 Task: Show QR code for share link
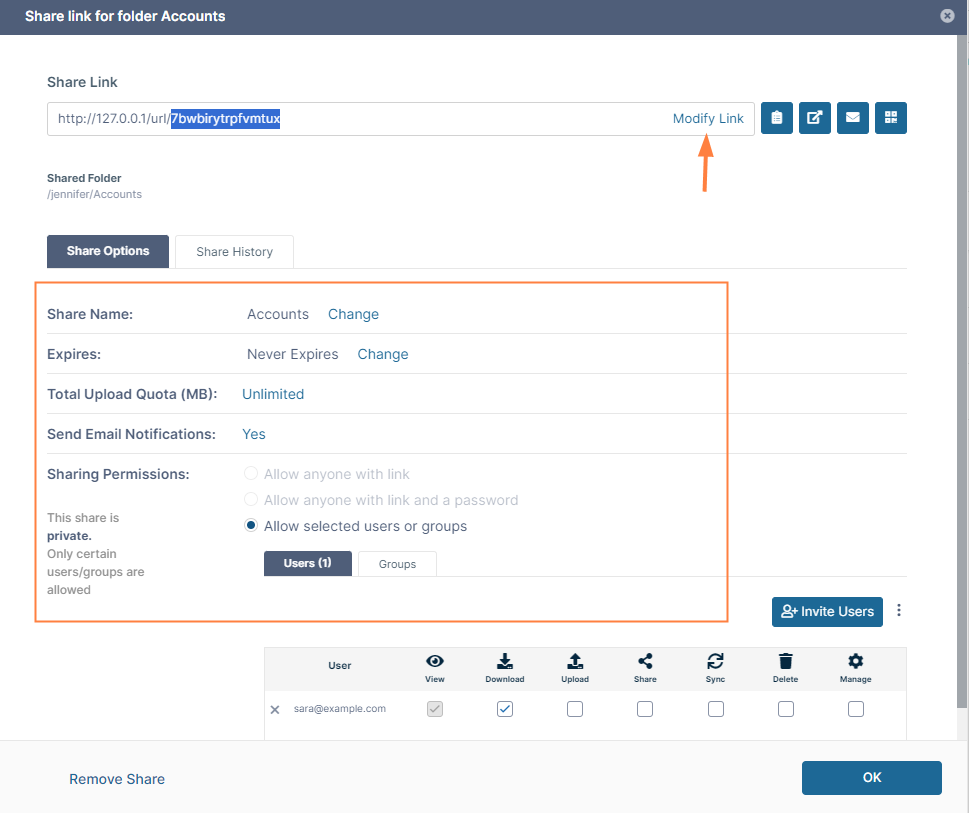click(x=891, y=118)
